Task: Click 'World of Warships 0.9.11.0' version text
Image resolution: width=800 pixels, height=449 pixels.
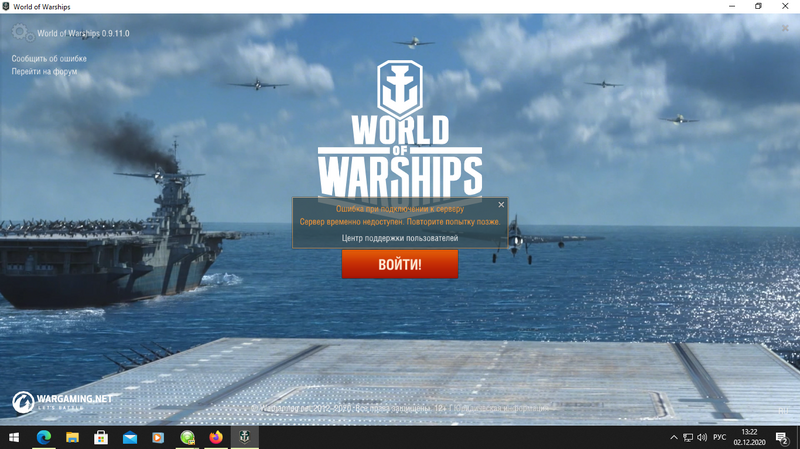Action: tap(83, 34)
